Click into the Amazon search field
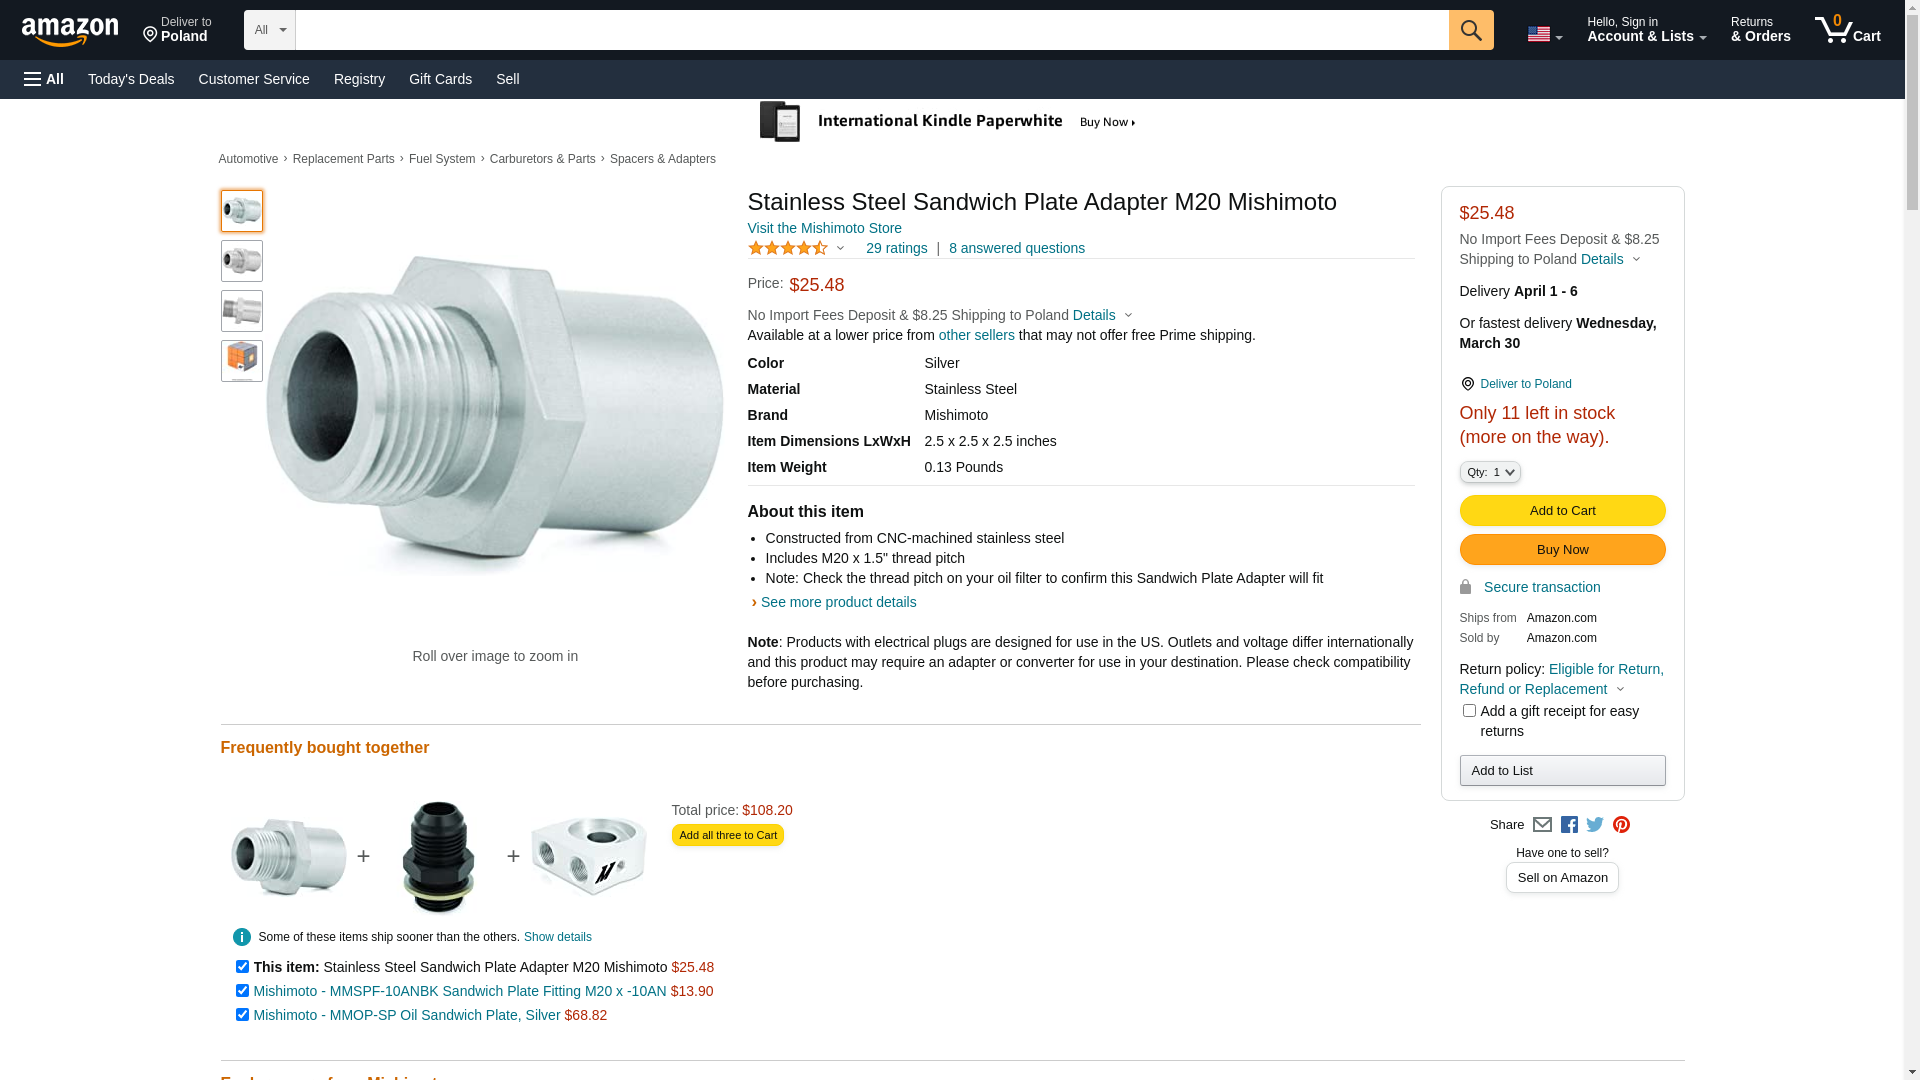This screenshot has width=1920, height=1080. pyautogui.click(x=871, y=30)
